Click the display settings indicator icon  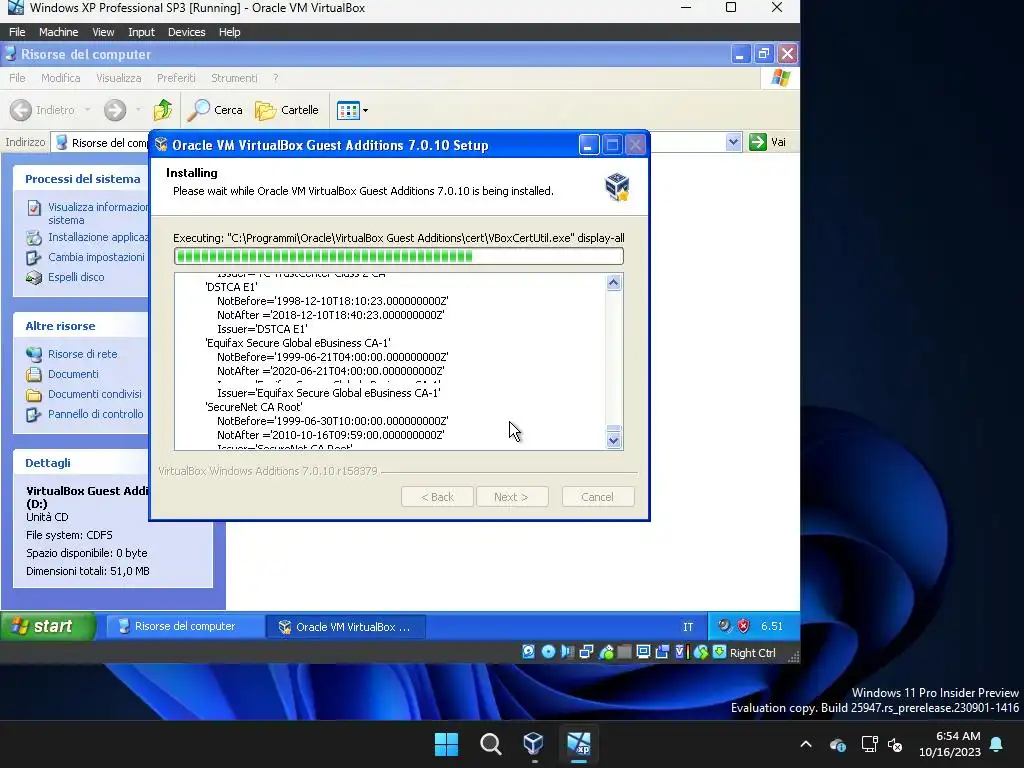(643, 652)
